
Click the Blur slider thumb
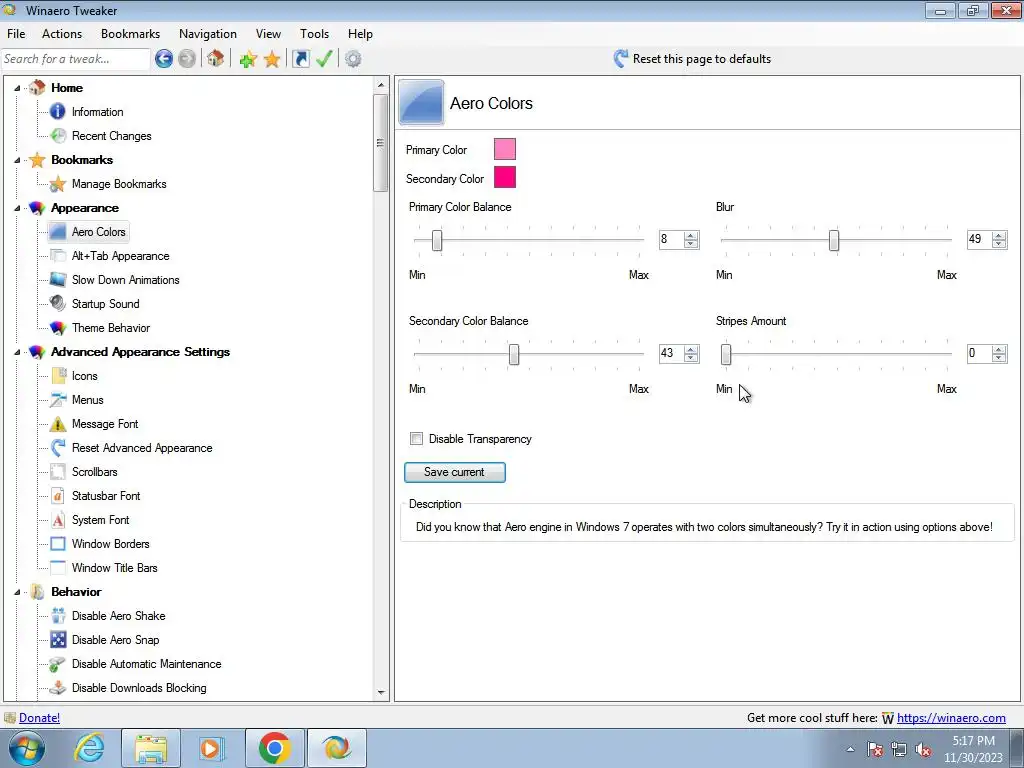coord(834,240)
